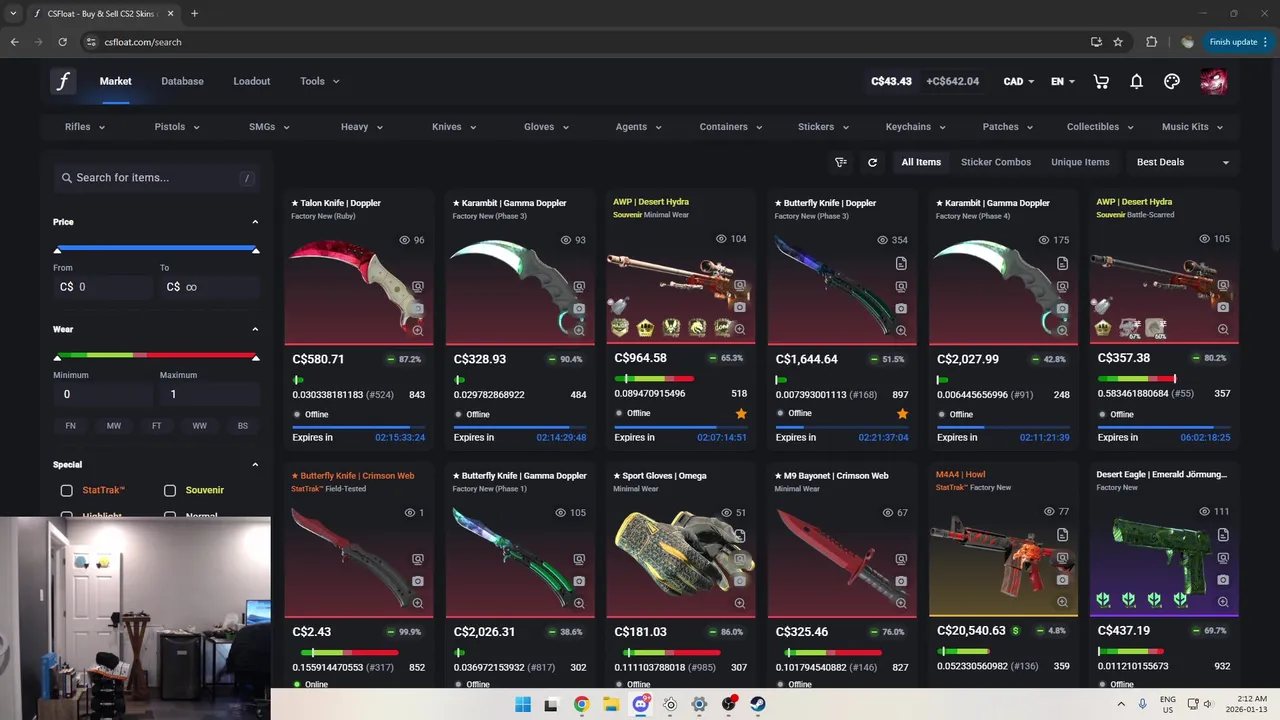Screen dimensions: 1280x720
Task: Open the Tools menu dropdown
Action: (x=320, y=81)
